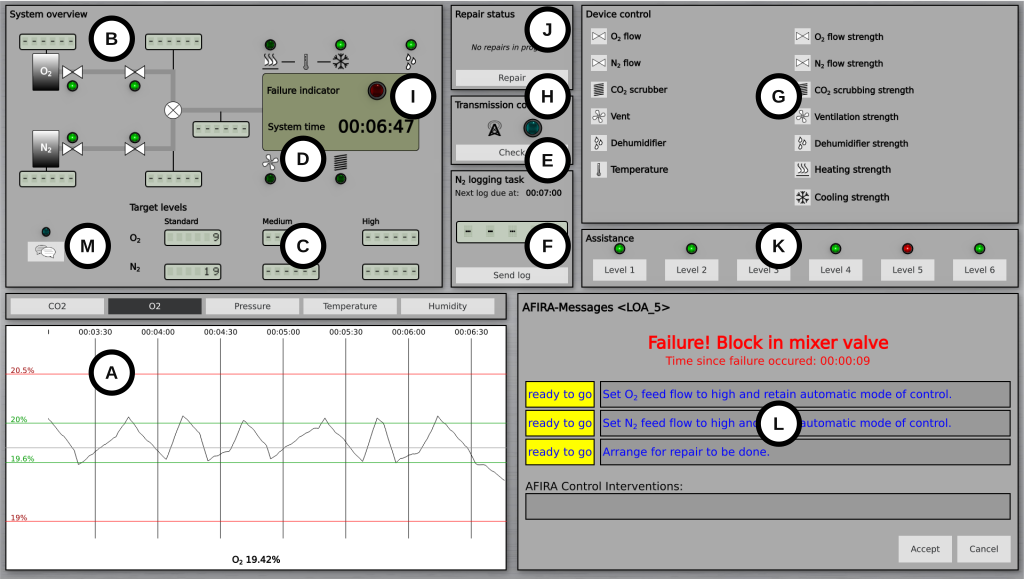Switch to the Pressure graph tab
This screenshot has width=1024, height=579.
click(x=252, y=306)
